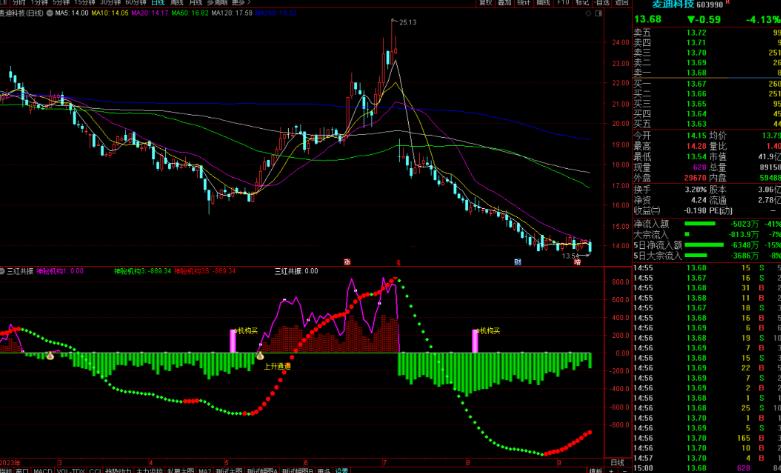The image size is (781, 473).
Task: Click the 卖五 13.72 order row
Action: [707, 33]
